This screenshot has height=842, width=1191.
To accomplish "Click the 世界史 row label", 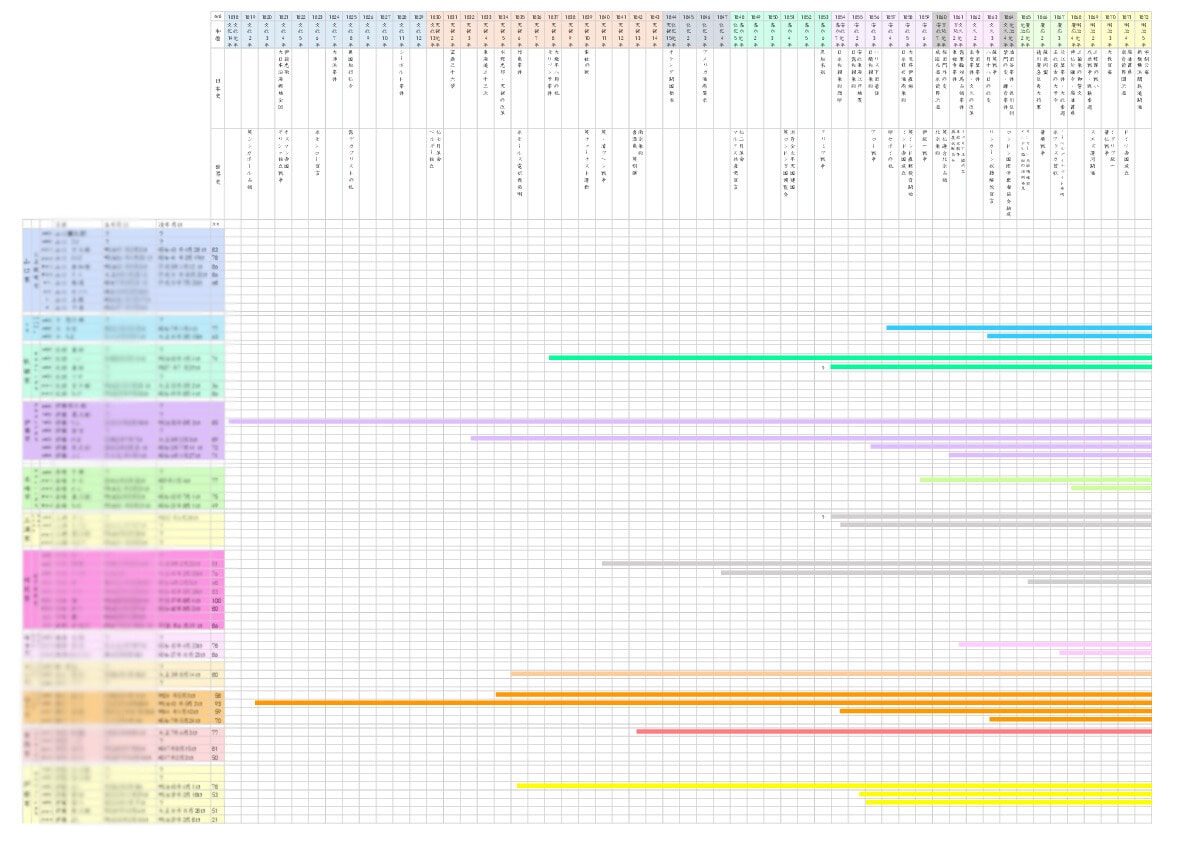I will coord(218,174).
